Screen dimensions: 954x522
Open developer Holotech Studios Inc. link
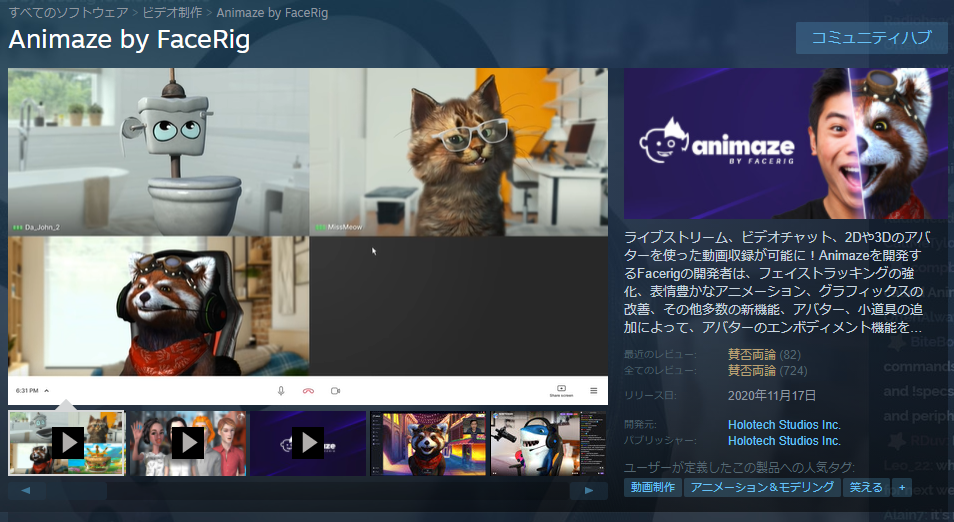point(784,425)
